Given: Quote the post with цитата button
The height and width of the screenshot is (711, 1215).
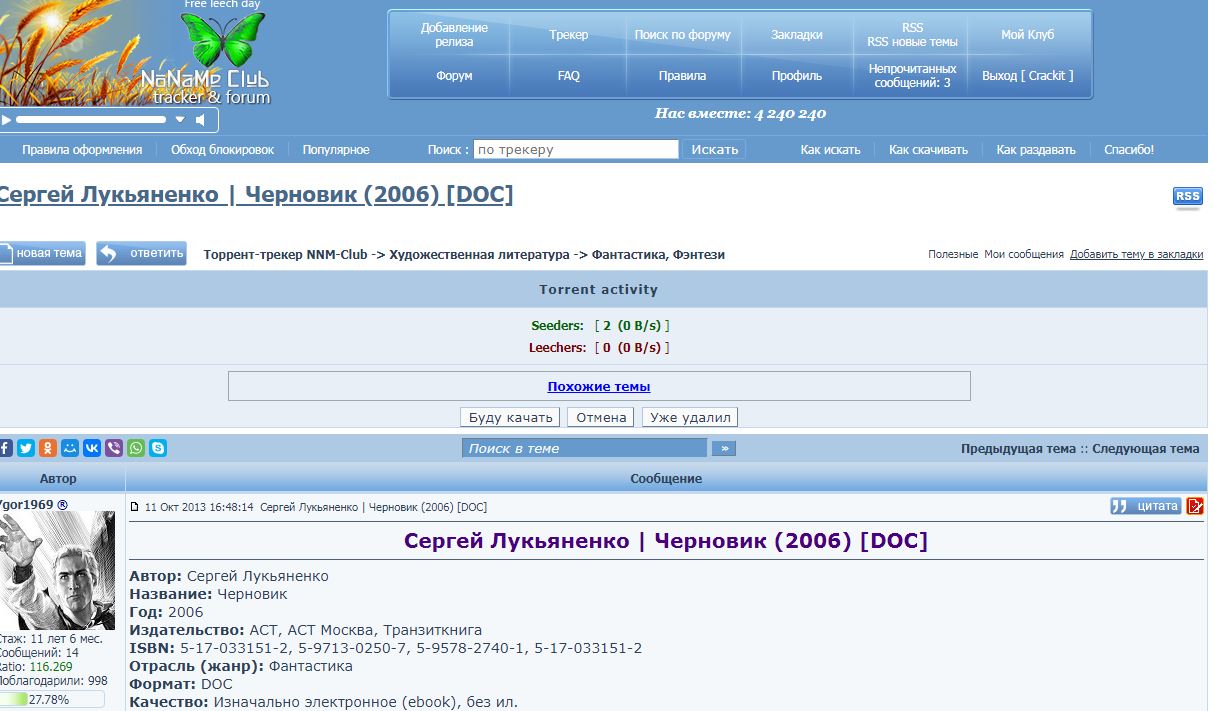Looking at the screenshot, I should [1145, 506].
